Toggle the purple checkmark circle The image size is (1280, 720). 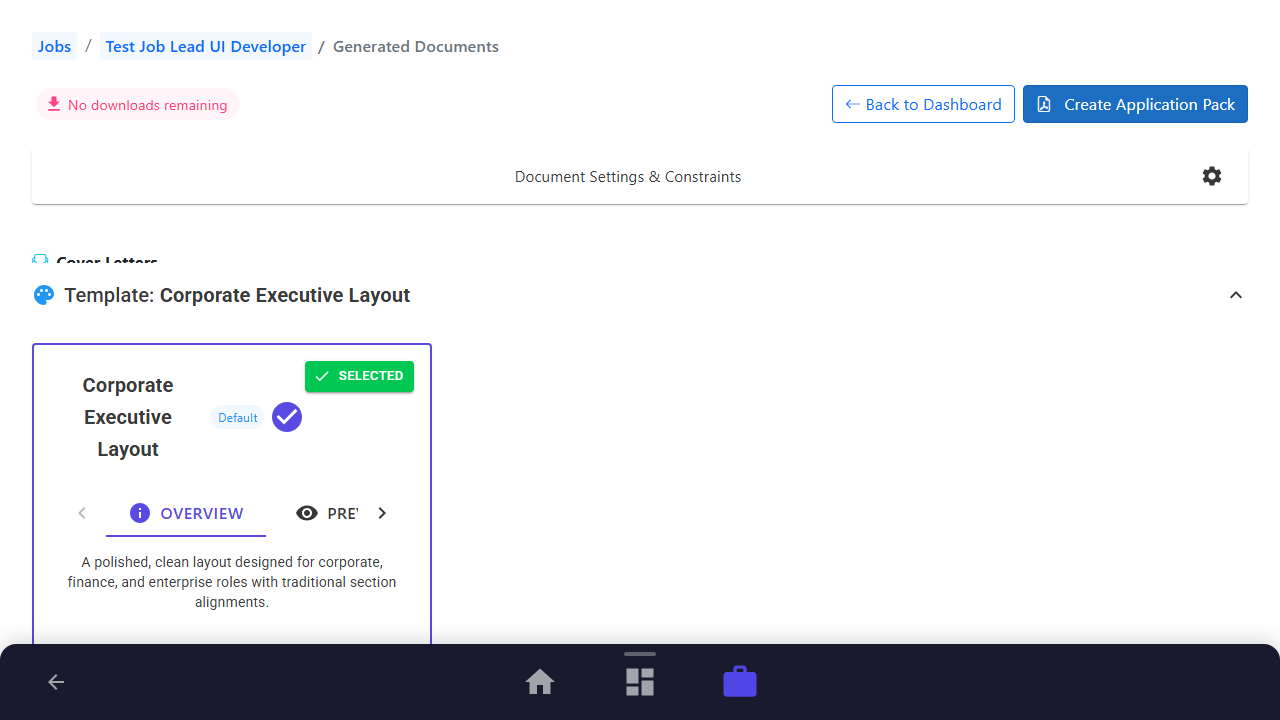click(x=287, y=417)
